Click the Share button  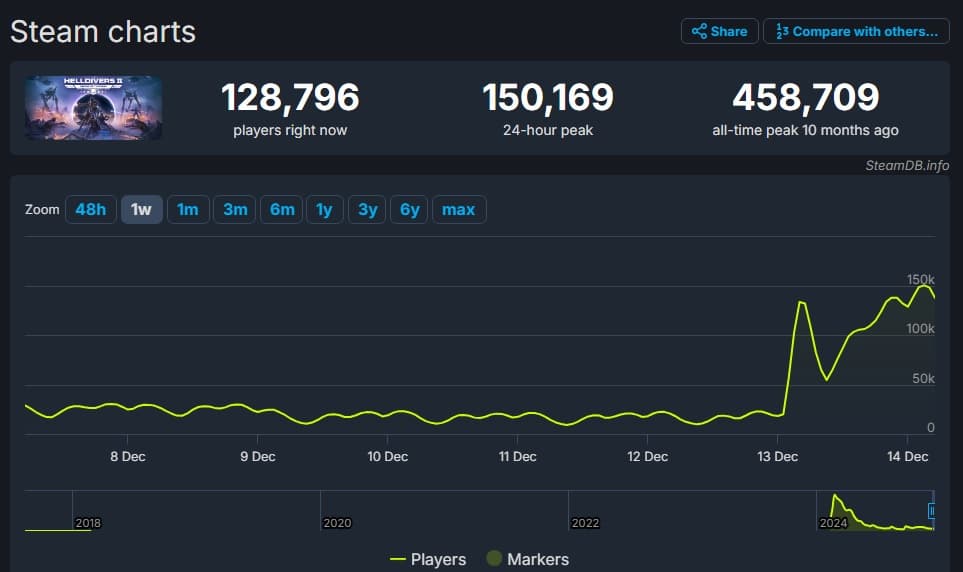719,31
